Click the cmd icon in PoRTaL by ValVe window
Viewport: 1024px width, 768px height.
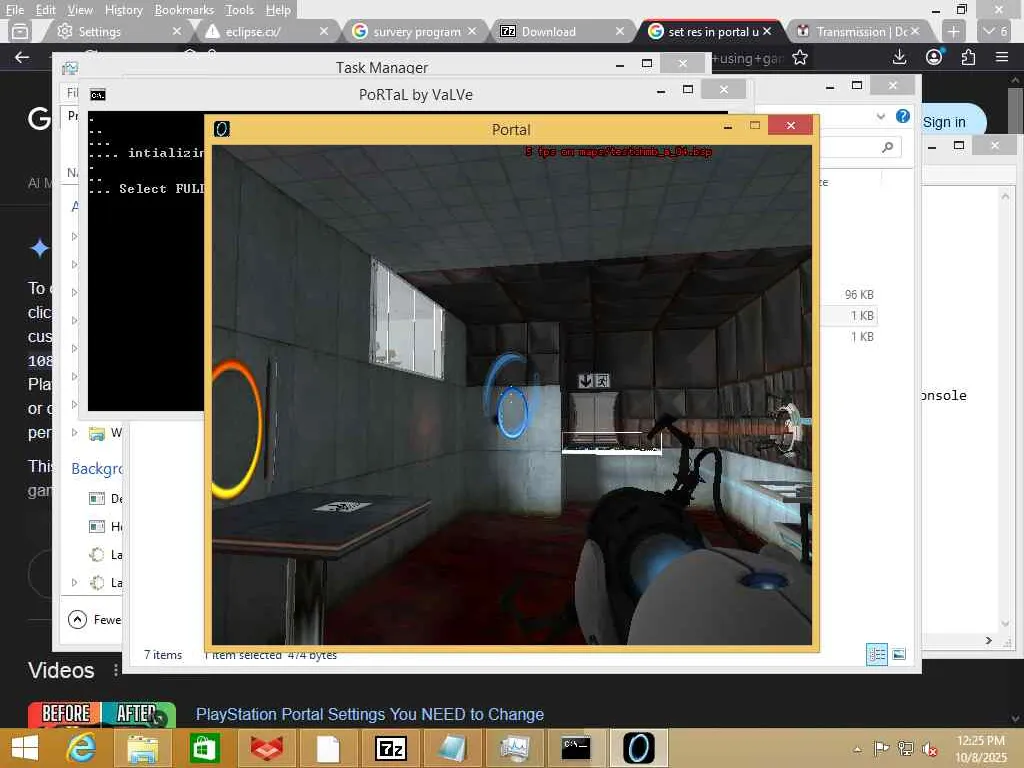pos(97,95)
